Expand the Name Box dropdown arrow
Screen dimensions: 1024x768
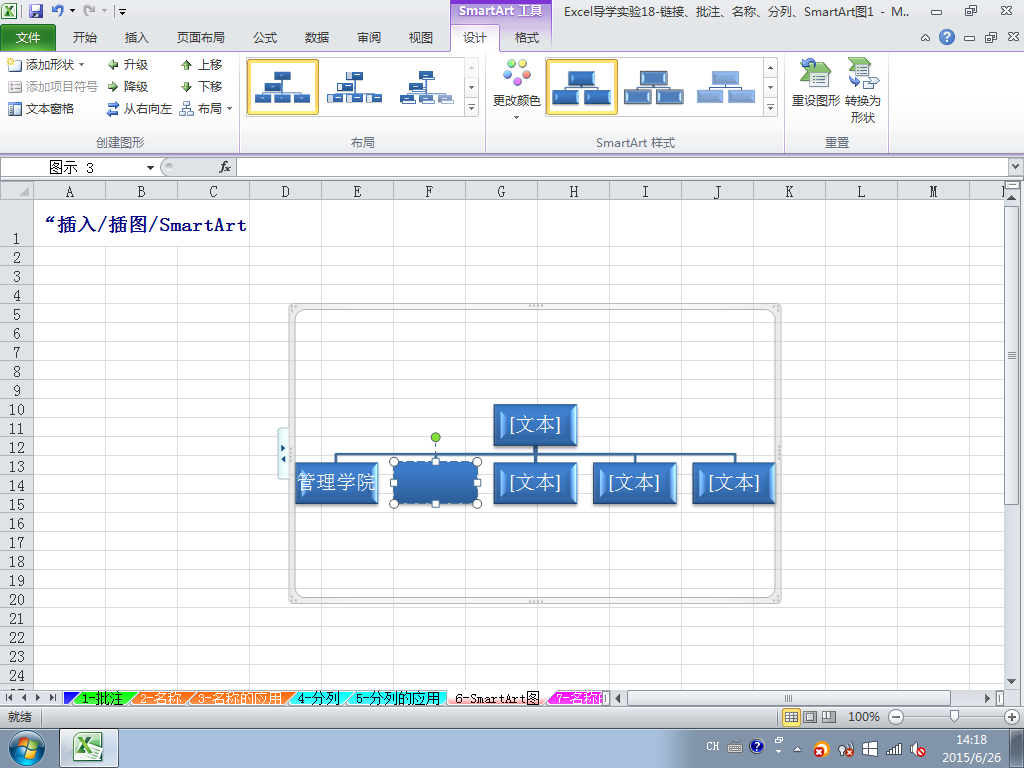pyautogui.click(x=150, y=168)
